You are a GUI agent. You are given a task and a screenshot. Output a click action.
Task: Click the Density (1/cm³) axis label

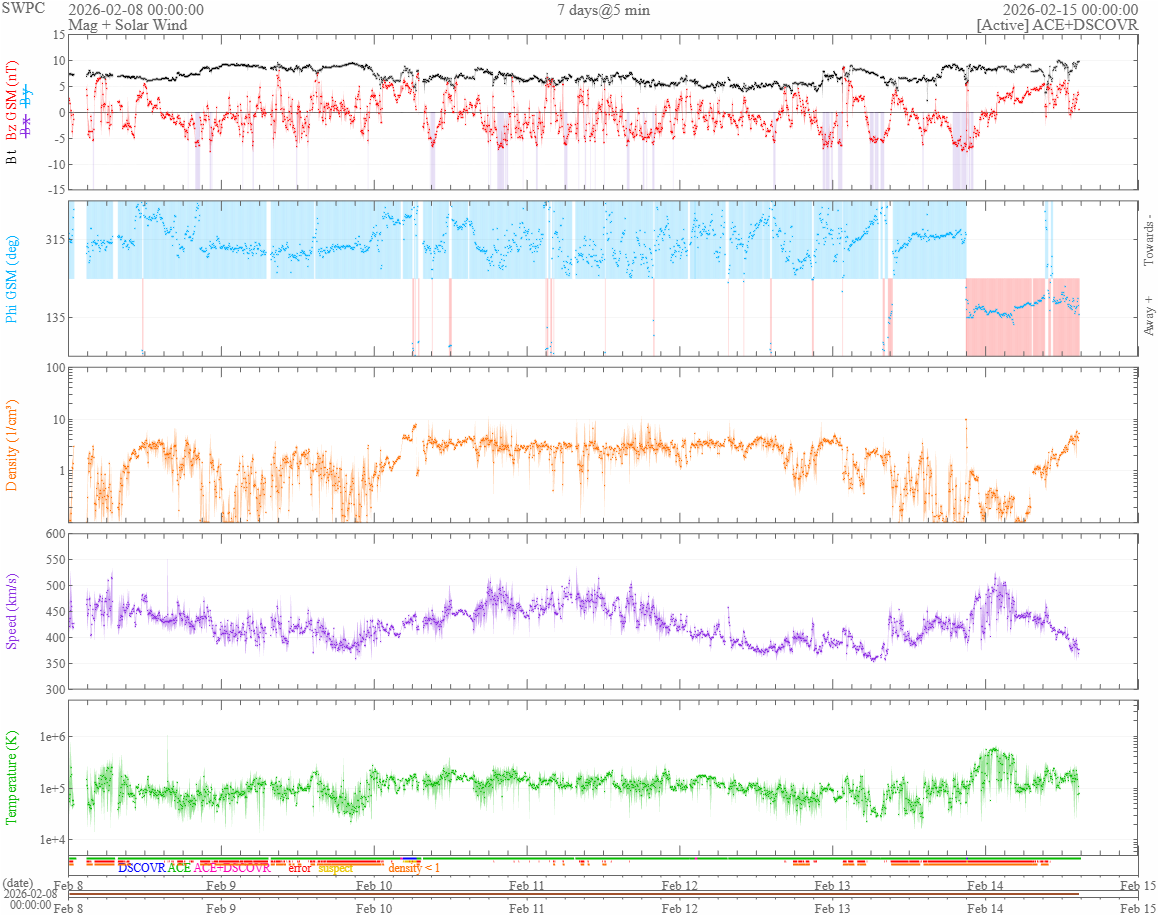(x=11, y=445)
